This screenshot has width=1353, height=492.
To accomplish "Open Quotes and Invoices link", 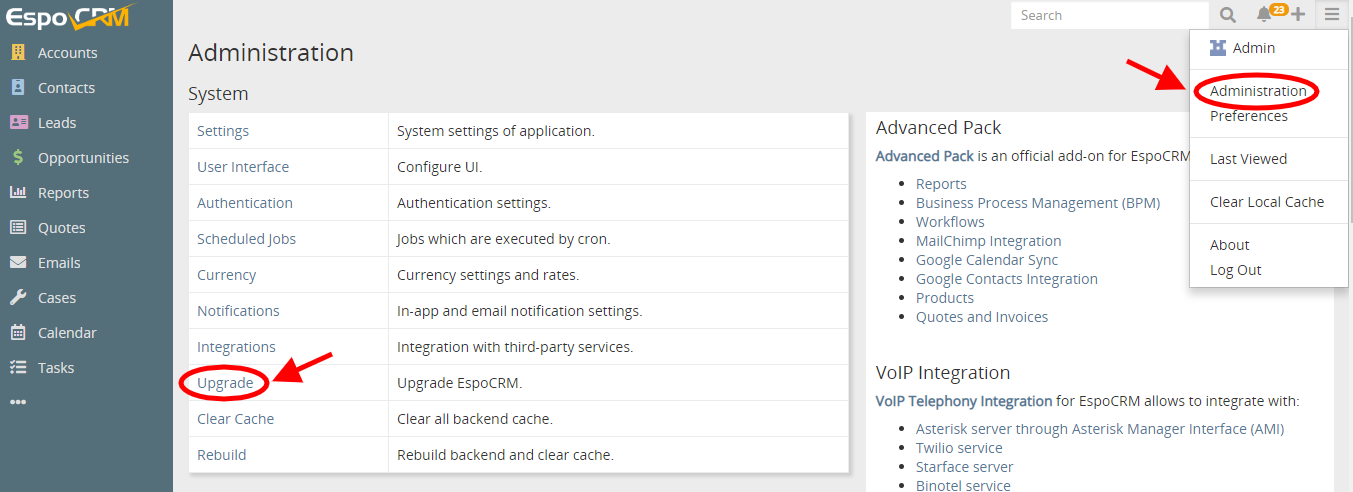I will pos(982,317).
